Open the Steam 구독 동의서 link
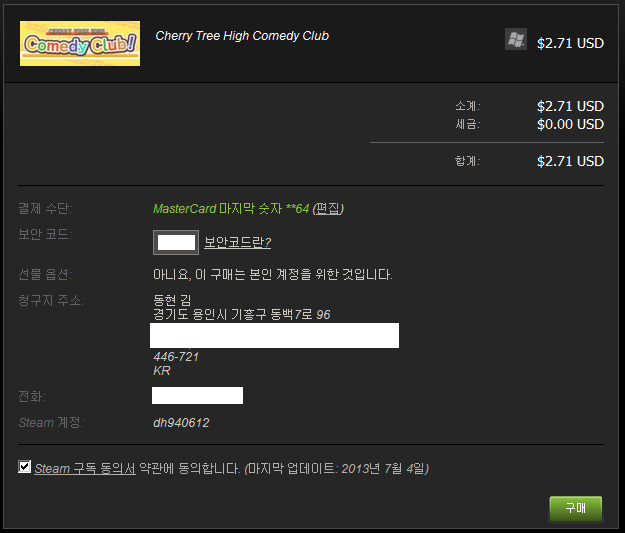 (x=85, y=468)
